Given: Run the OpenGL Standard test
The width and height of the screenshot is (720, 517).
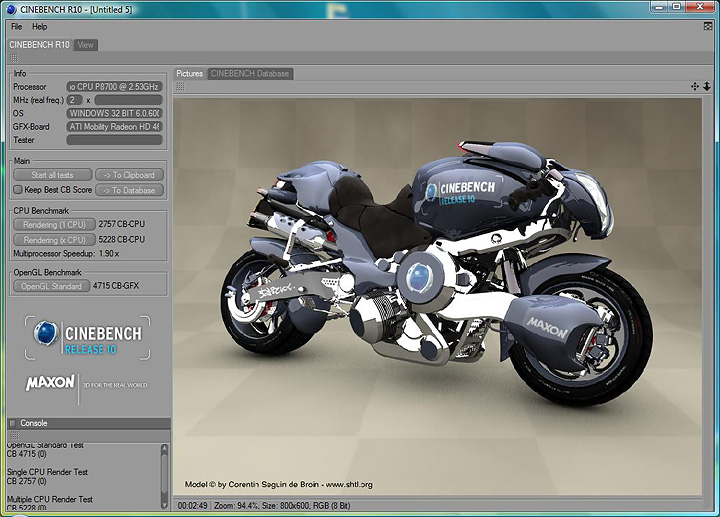Looking at the screenshot, I should pos(51,286).
